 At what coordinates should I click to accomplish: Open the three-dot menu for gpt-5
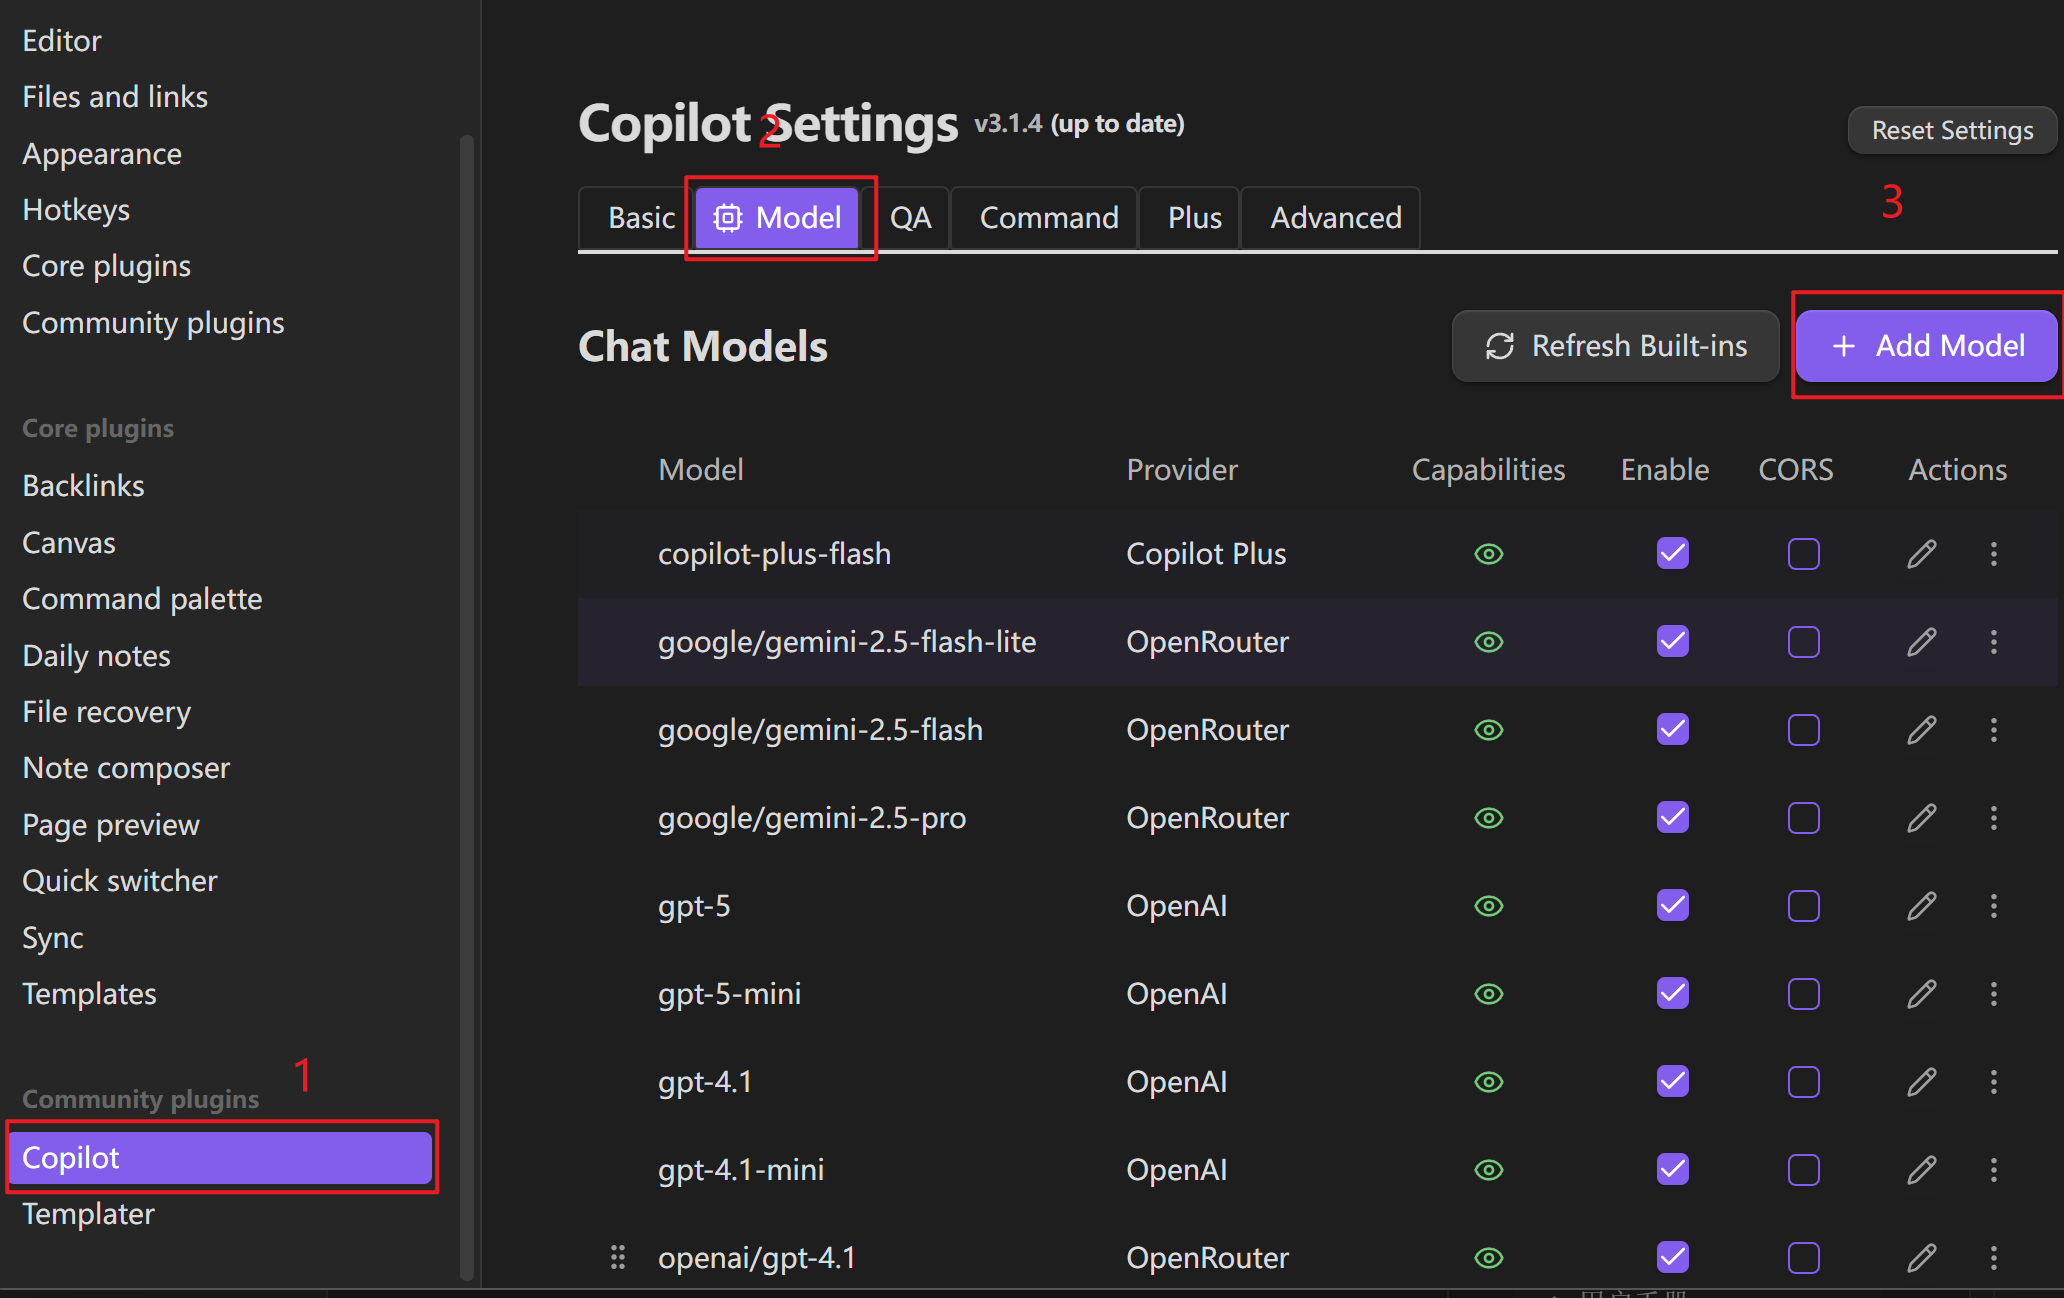(x=1993, y=906)
